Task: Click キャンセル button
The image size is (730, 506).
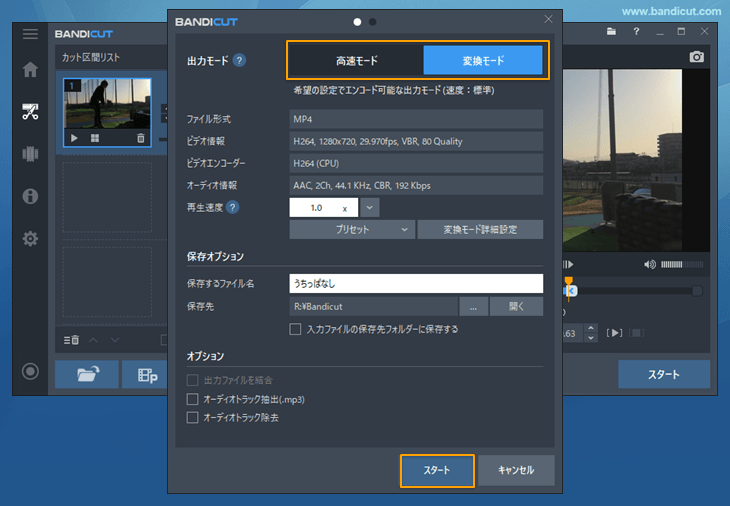Action: click(x=516, y=470)
